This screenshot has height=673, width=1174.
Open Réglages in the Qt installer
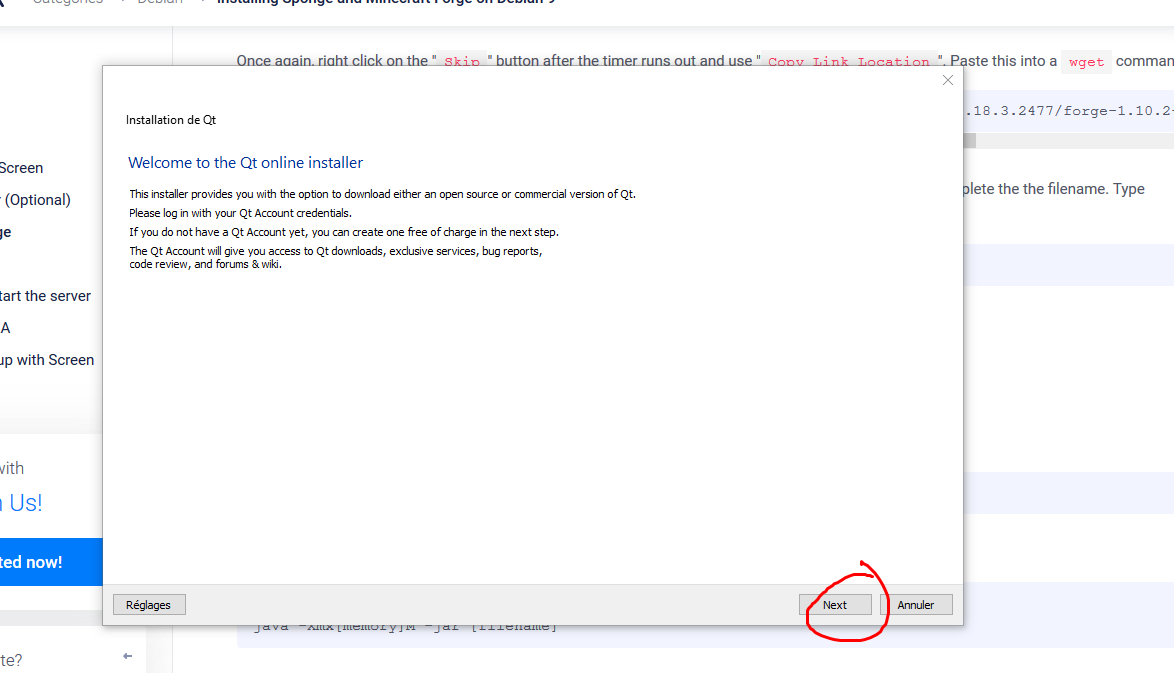click(x=149, y=605)
